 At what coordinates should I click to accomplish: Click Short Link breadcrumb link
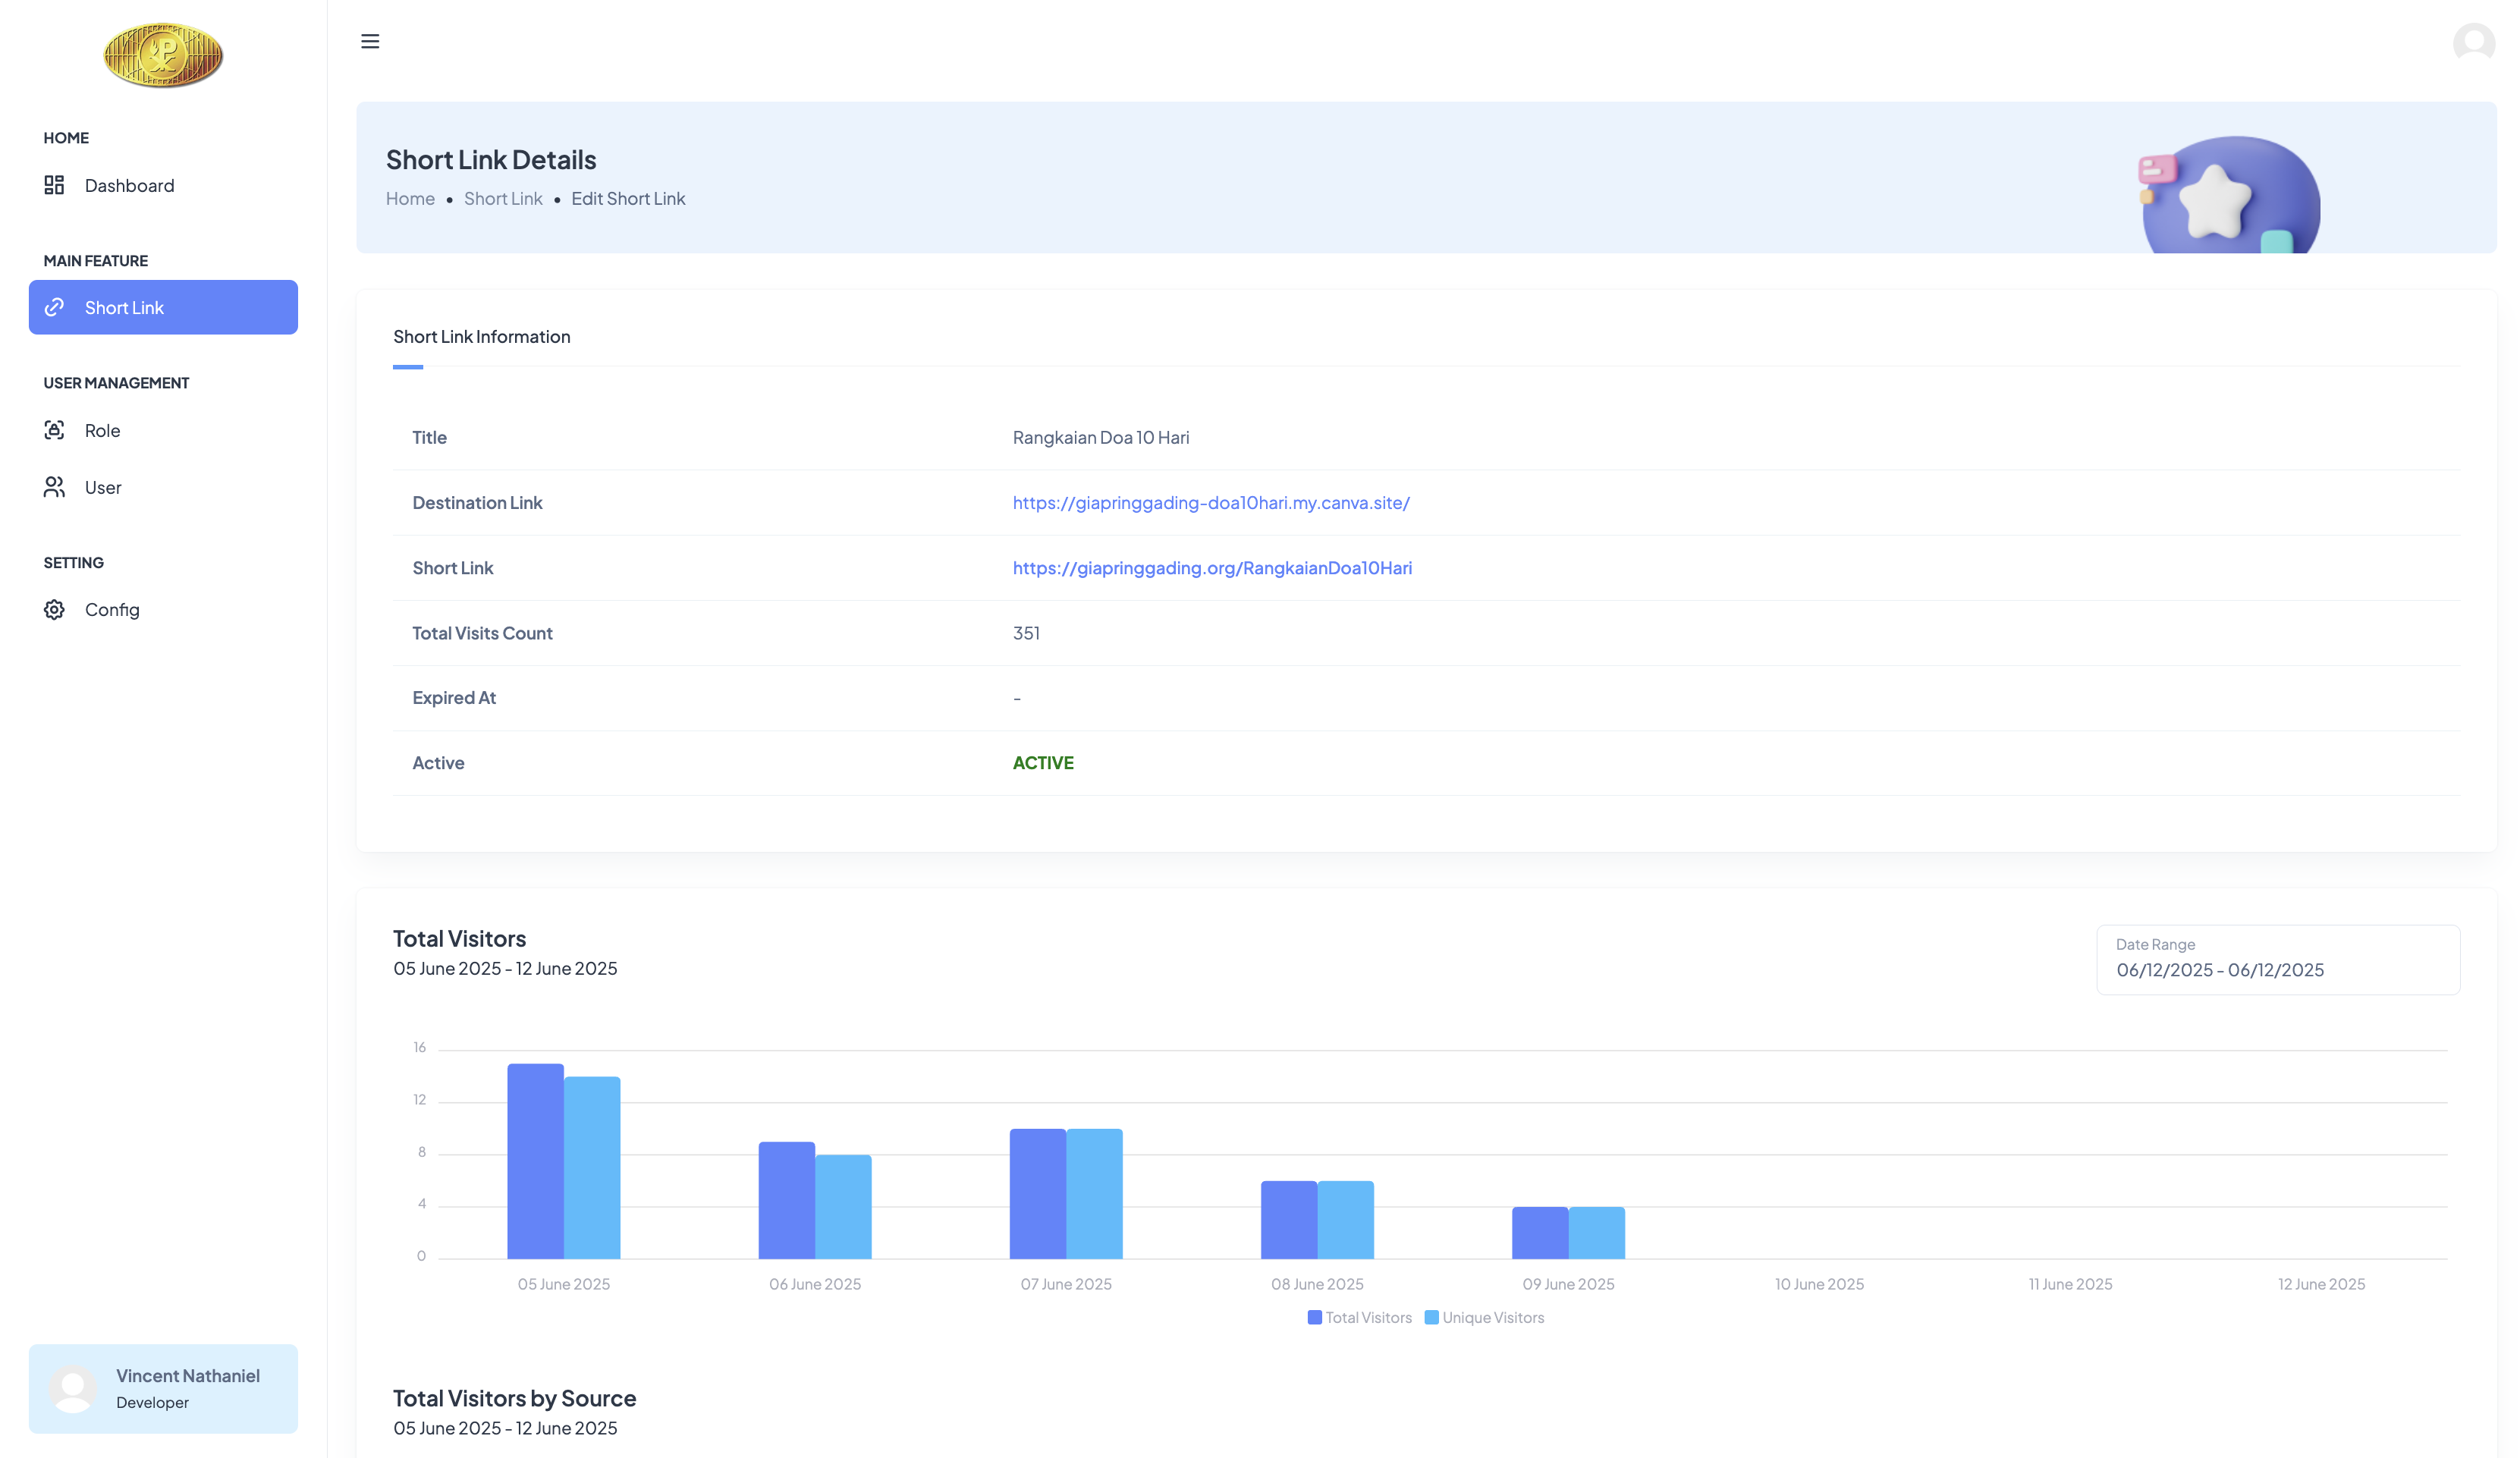[x=503, y=198]
